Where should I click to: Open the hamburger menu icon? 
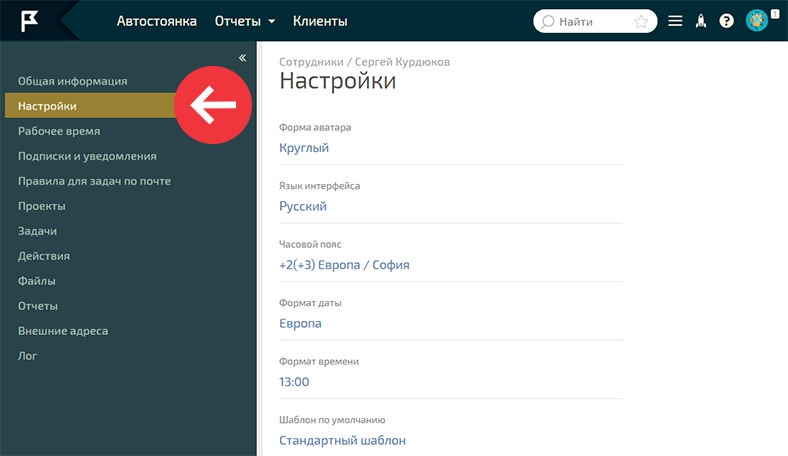pos(676,21)
